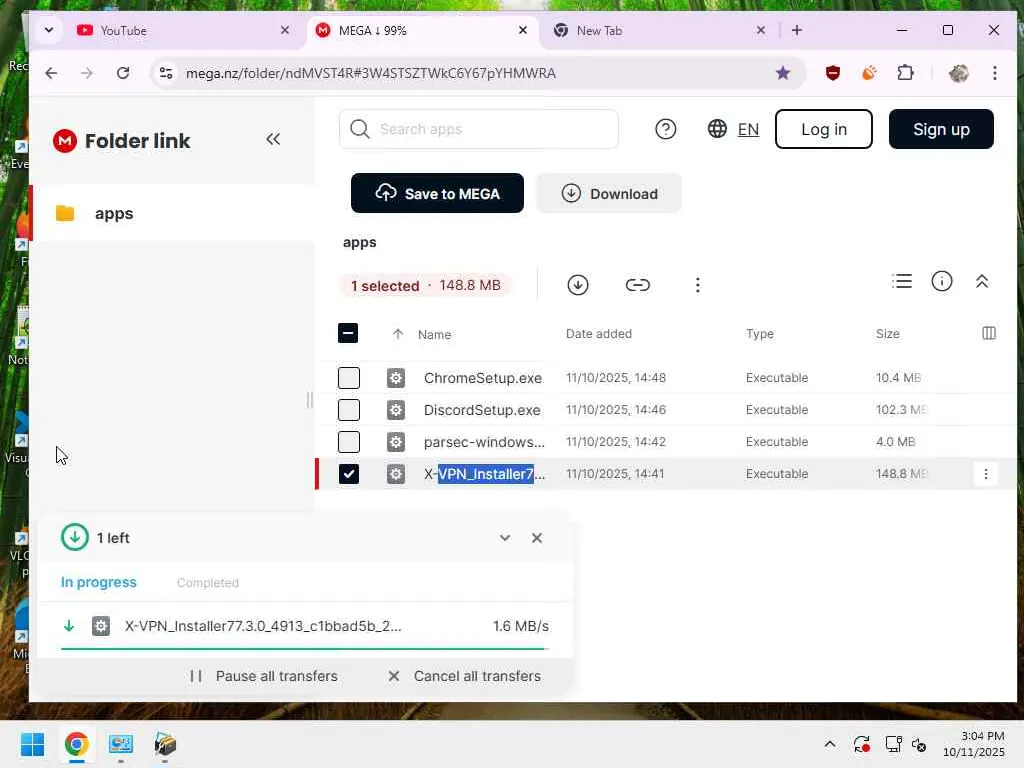Image resolution: width=1024 pixels, height=768 pixels.
Task: Click the get link chain icon
Action: point(637,285)
